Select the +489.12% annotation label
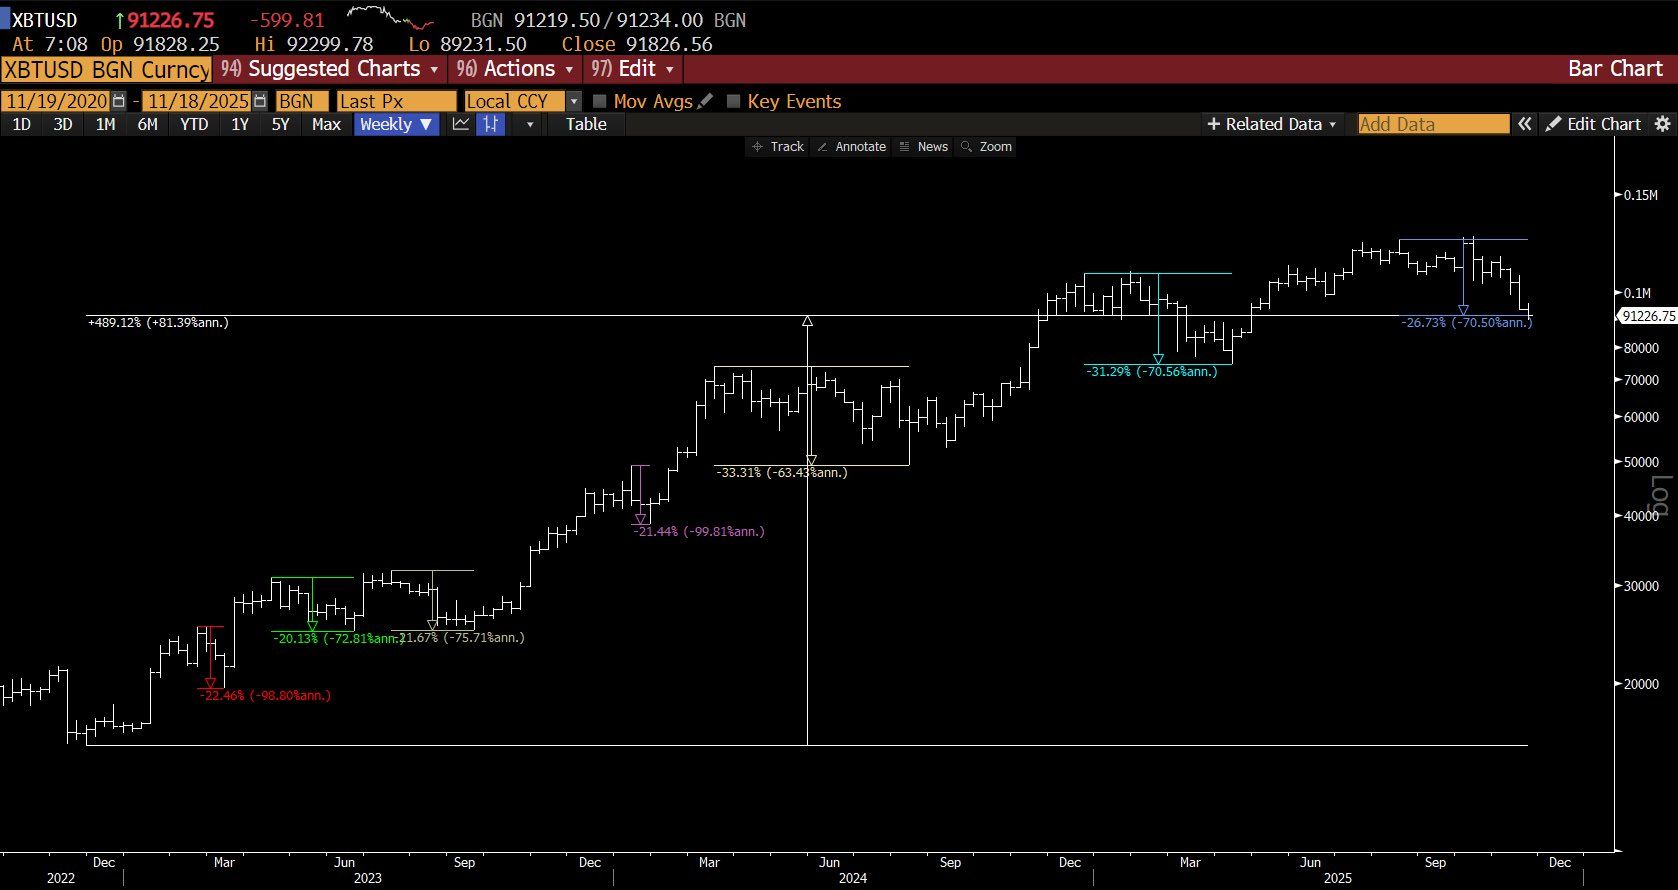The width and height of the screenshot is (1678, 890). 158,322
